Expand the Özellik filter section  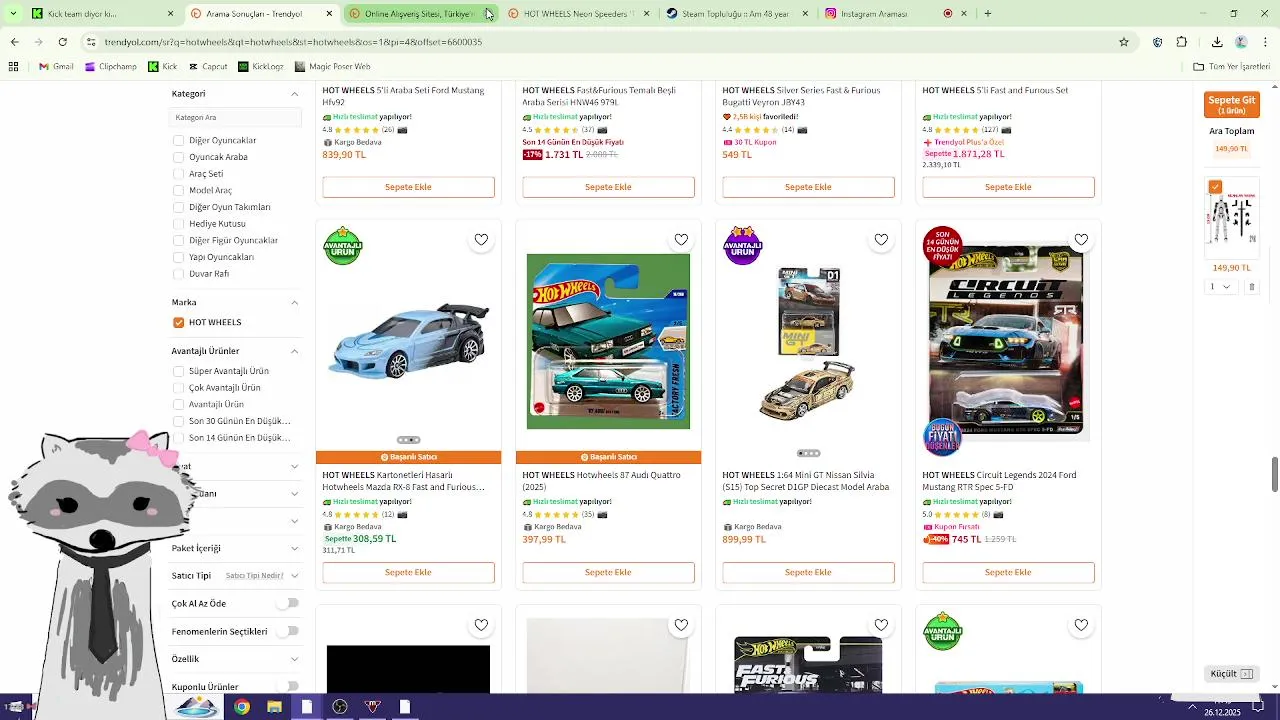(294, 659)
